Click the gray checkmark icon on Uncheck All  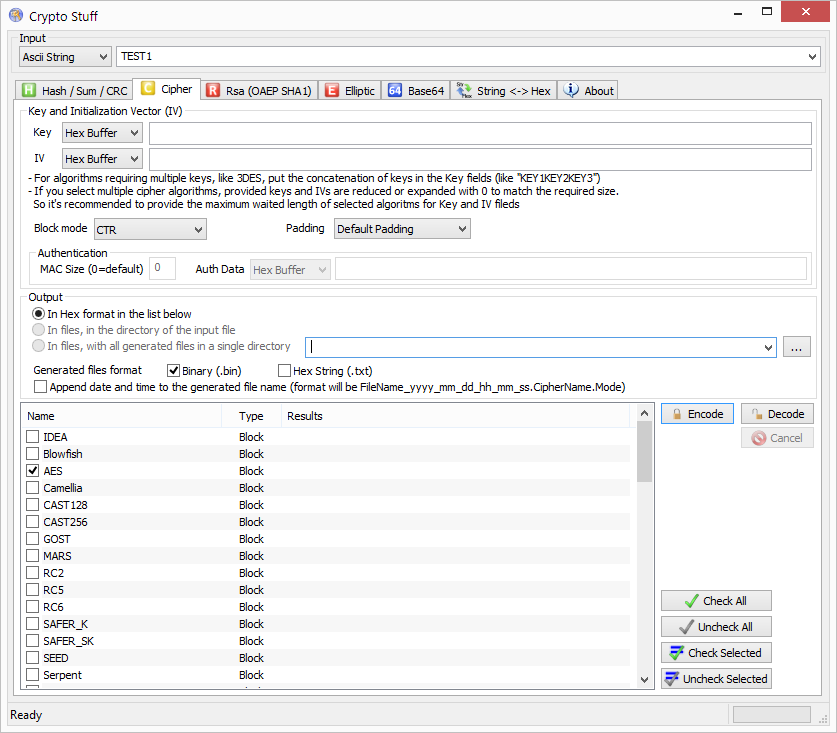686,627
